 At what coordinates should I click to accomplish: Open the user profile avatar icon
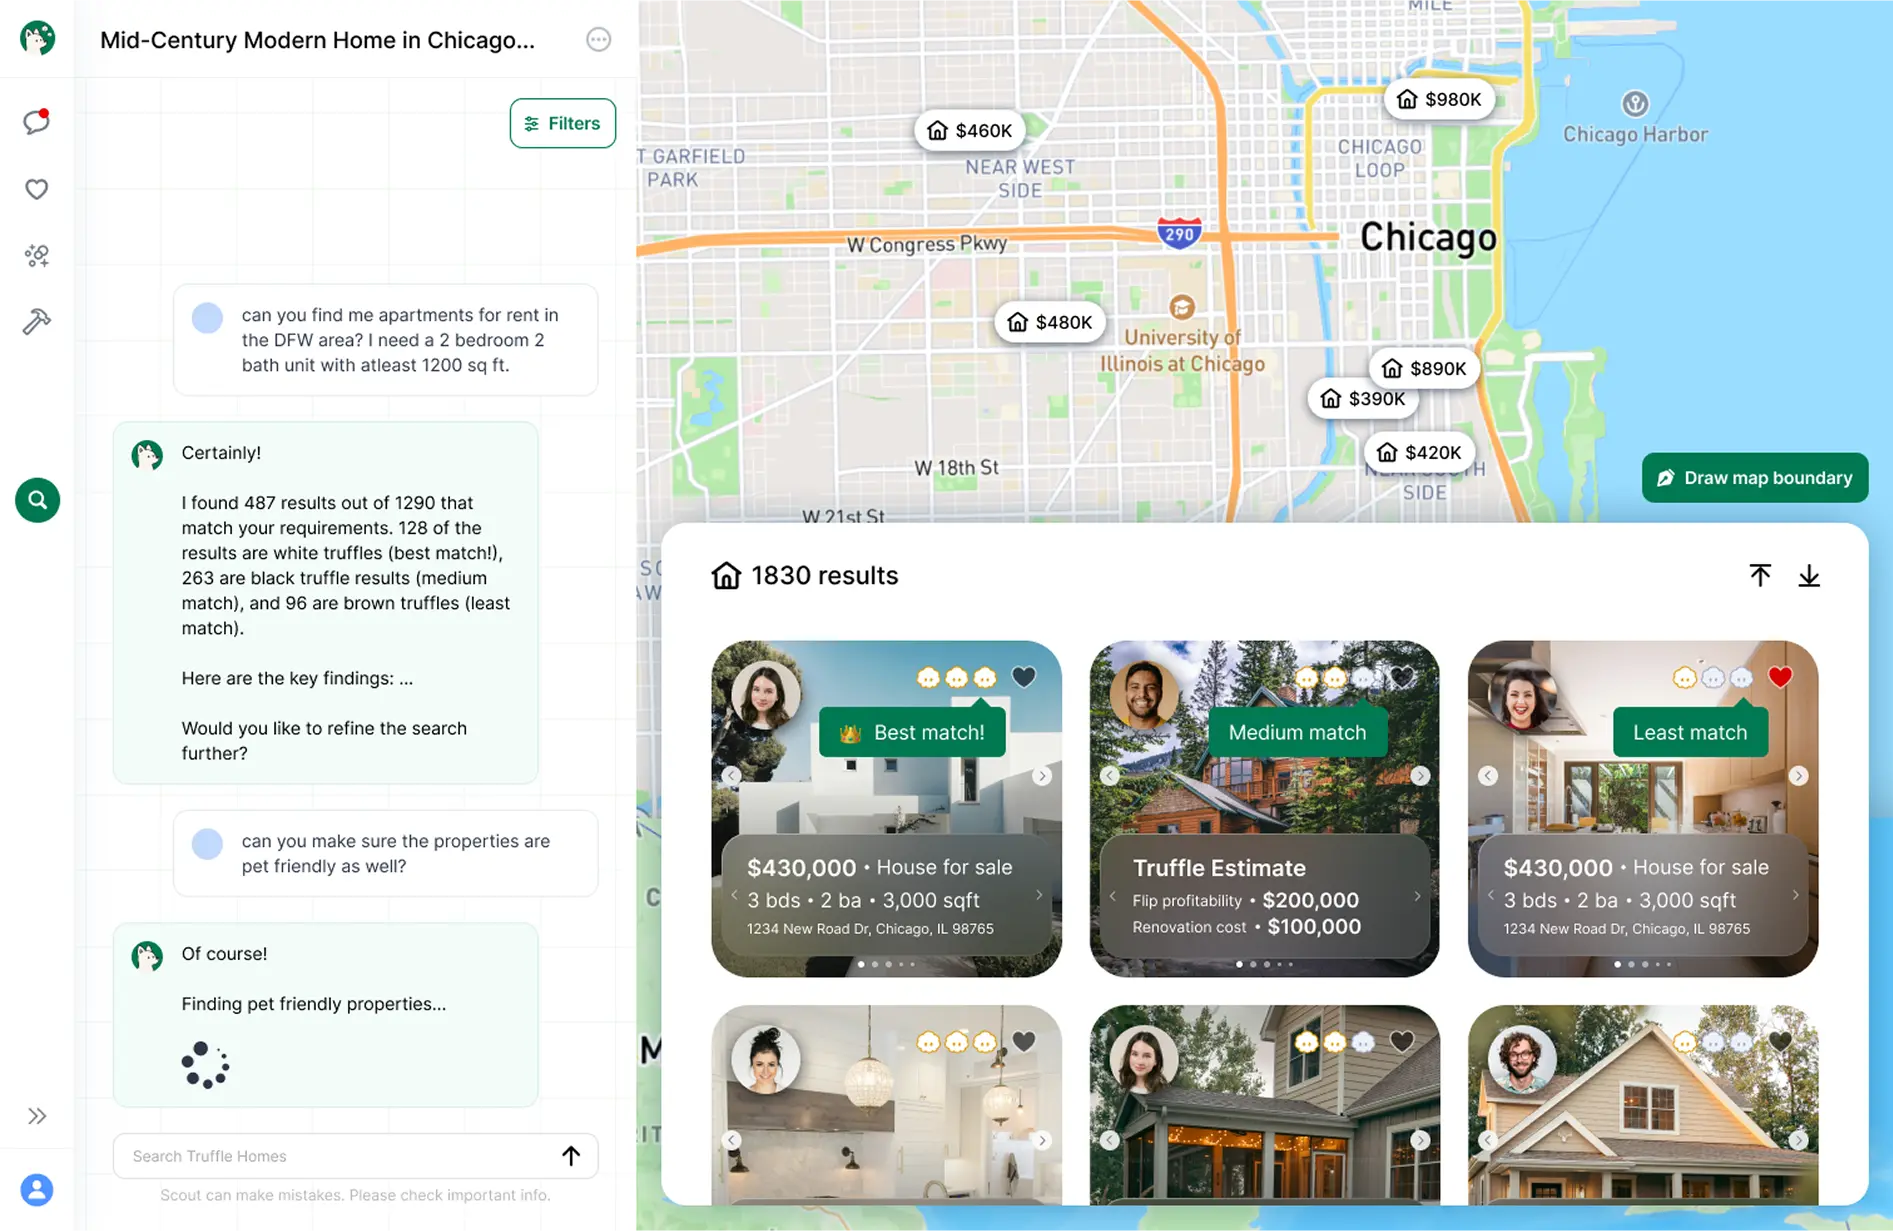(x=37, y=1190)
